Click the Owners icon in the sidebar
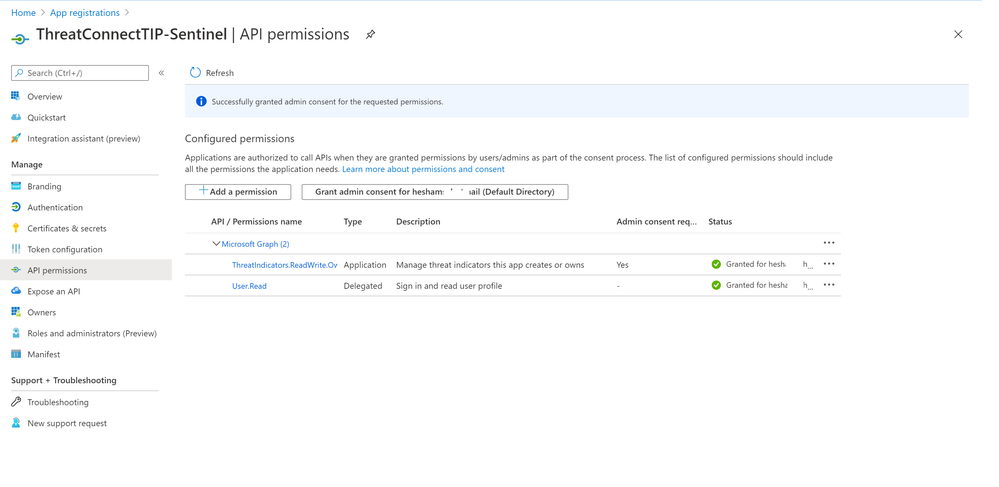Screen dimensions: 999x487 click(16, 312)
